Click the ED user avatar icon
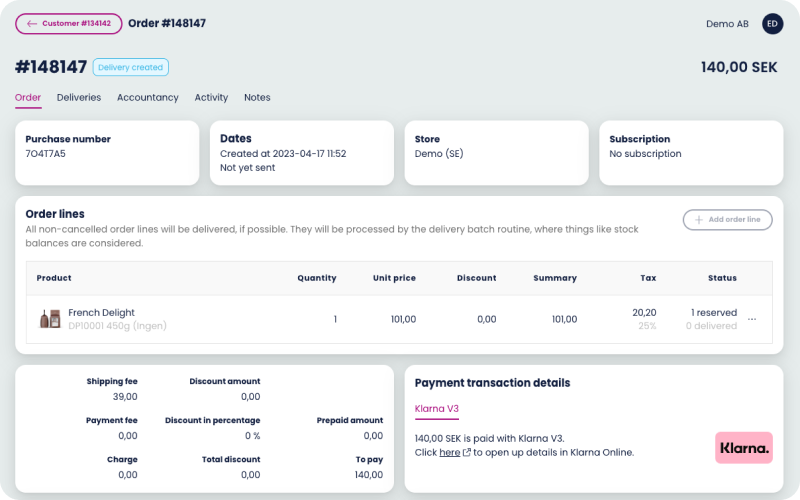This screenshot has width=800, height=500. click(x=772, y=24)
